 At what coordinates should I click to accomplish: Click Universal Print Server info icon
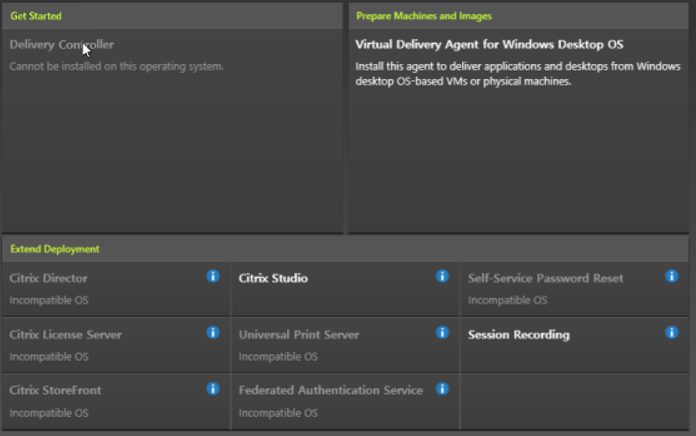(442, 333)
